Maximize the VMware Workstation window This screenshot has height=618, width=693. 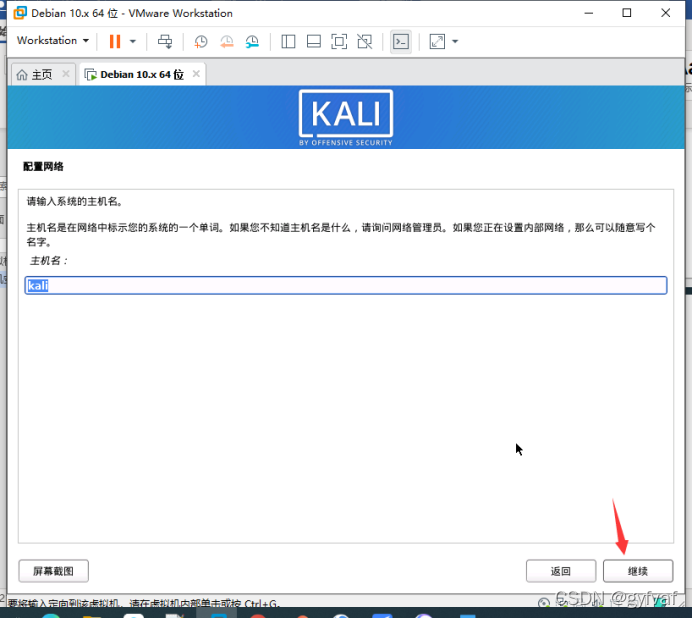coord(627,13)
